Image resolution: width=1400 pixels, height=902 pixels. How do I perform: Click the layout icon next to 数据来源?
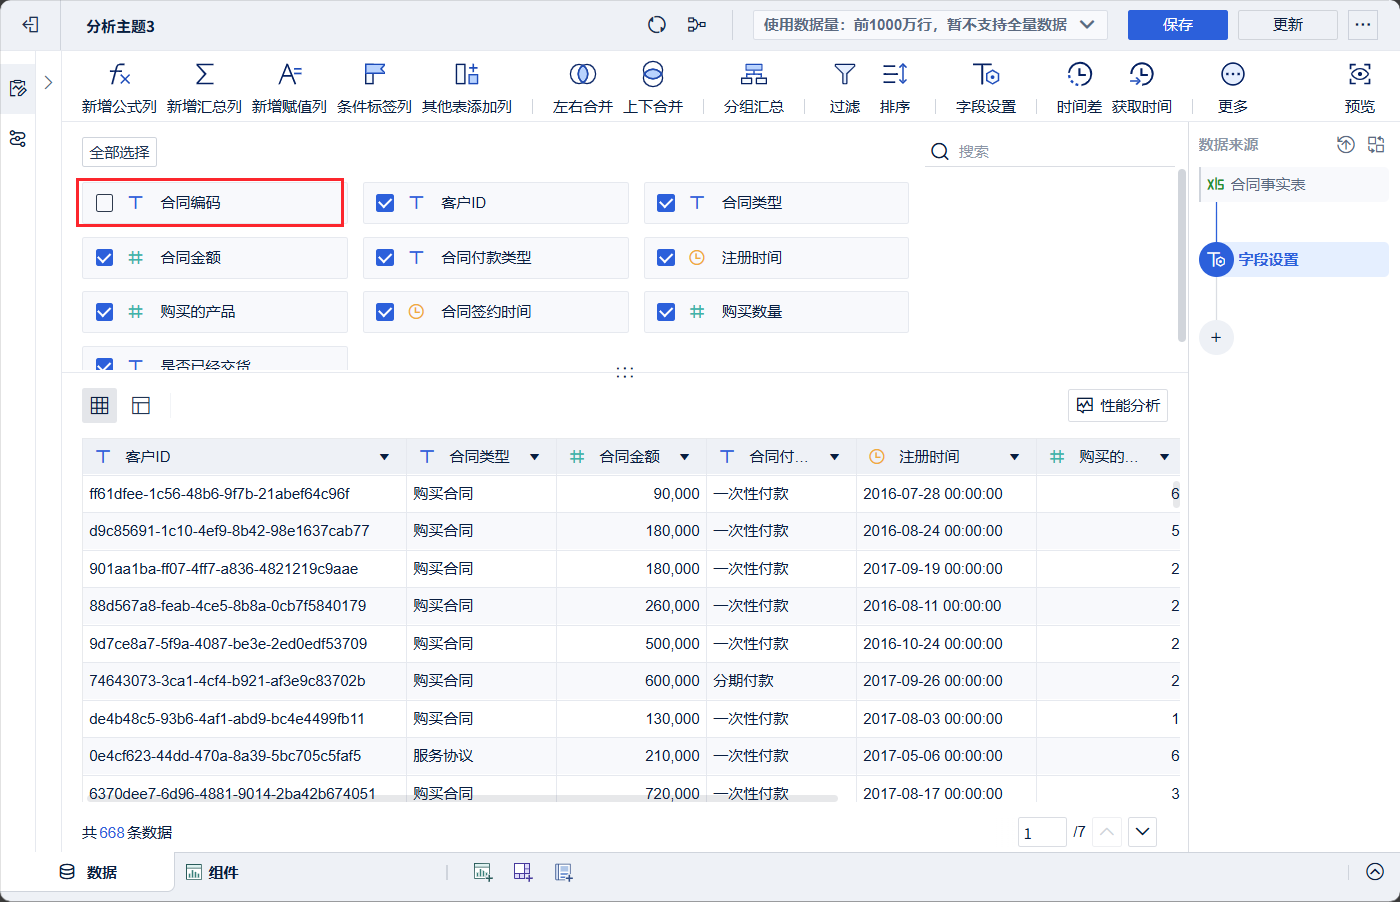[1376, 145]
